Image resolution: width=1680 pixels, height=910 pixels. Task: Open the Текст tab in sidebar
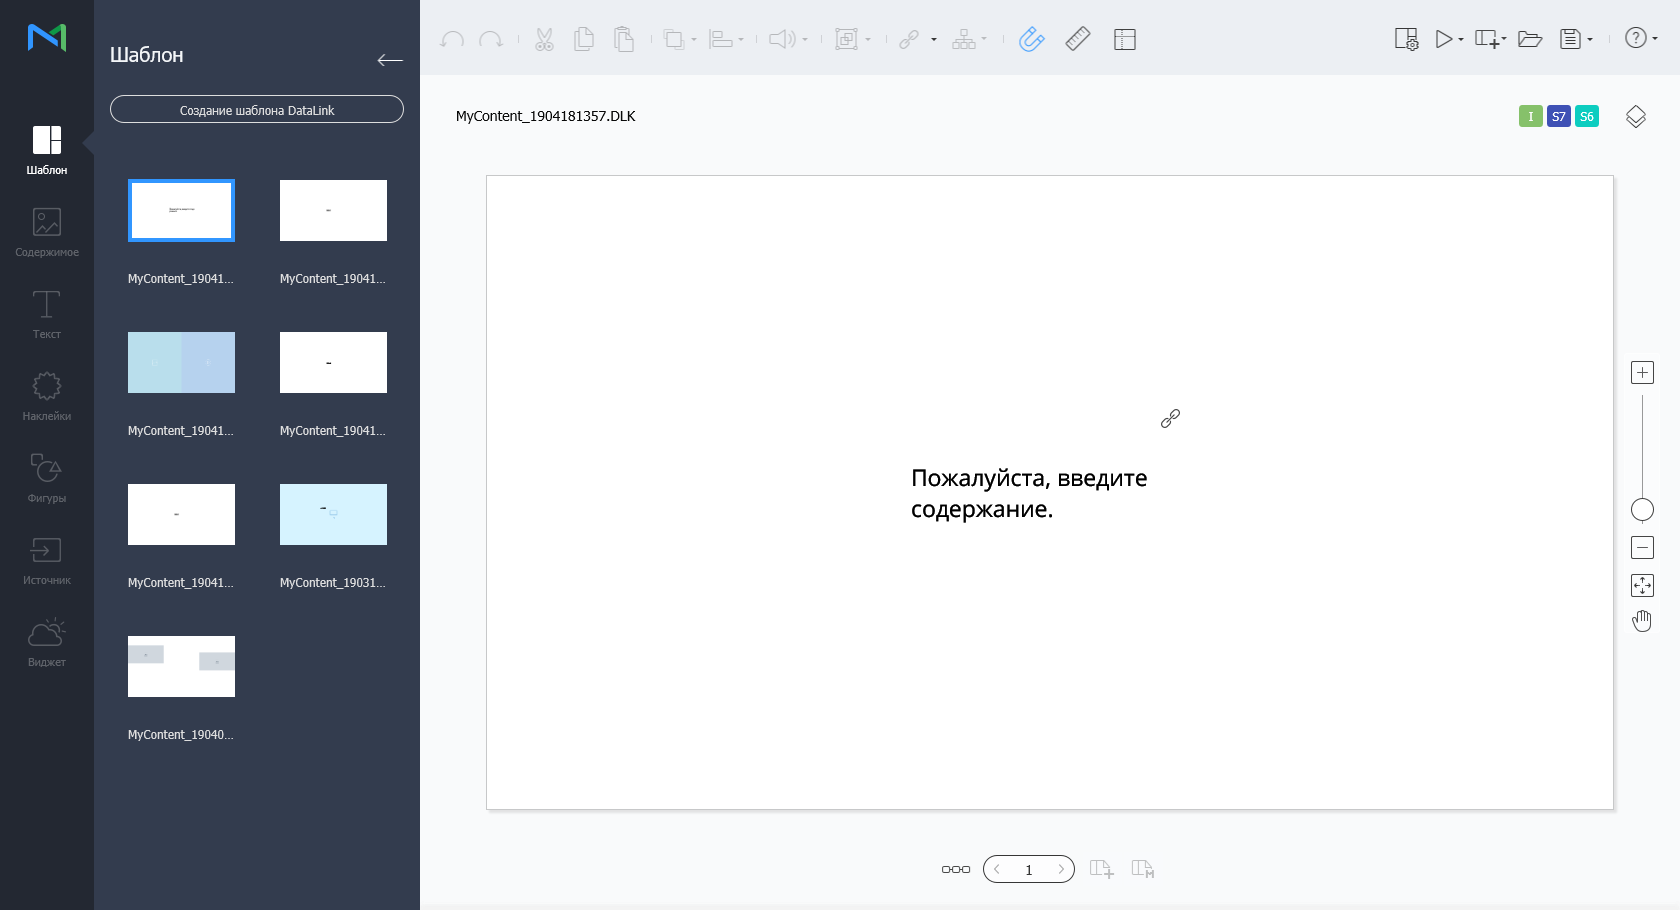click(x=47, y=314)
